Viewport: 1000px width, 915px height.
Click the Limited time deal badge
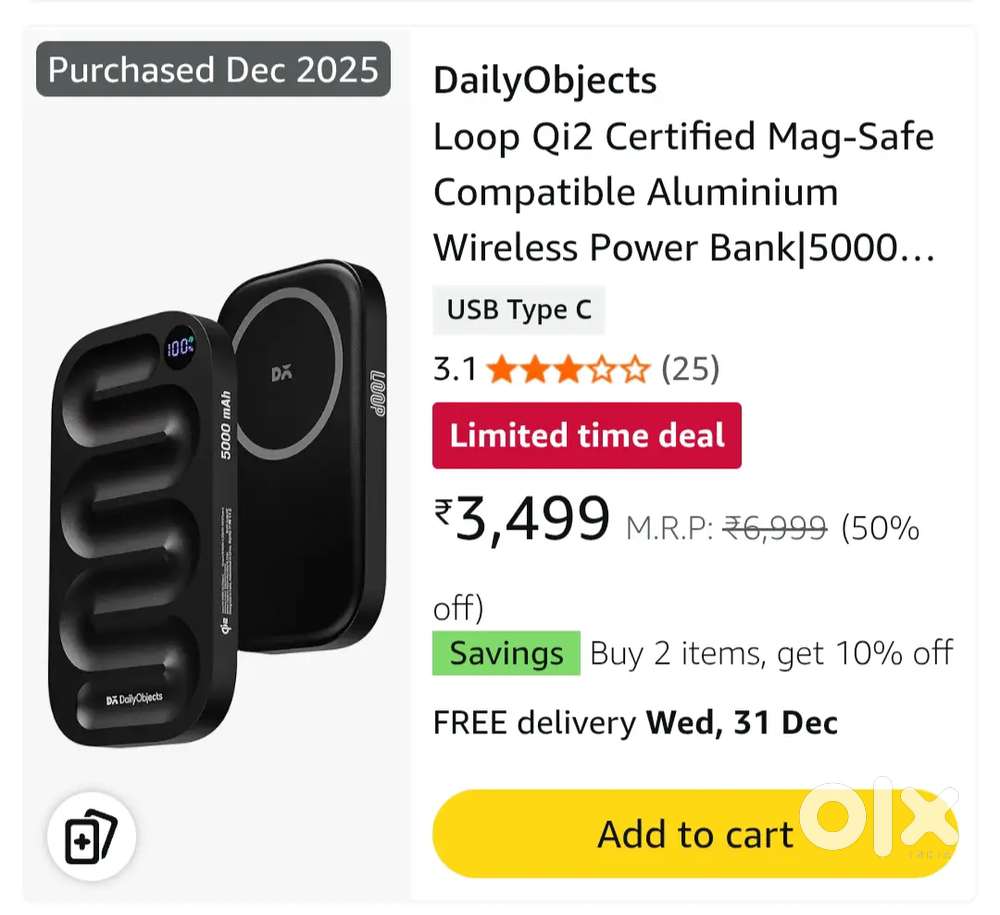587,436
